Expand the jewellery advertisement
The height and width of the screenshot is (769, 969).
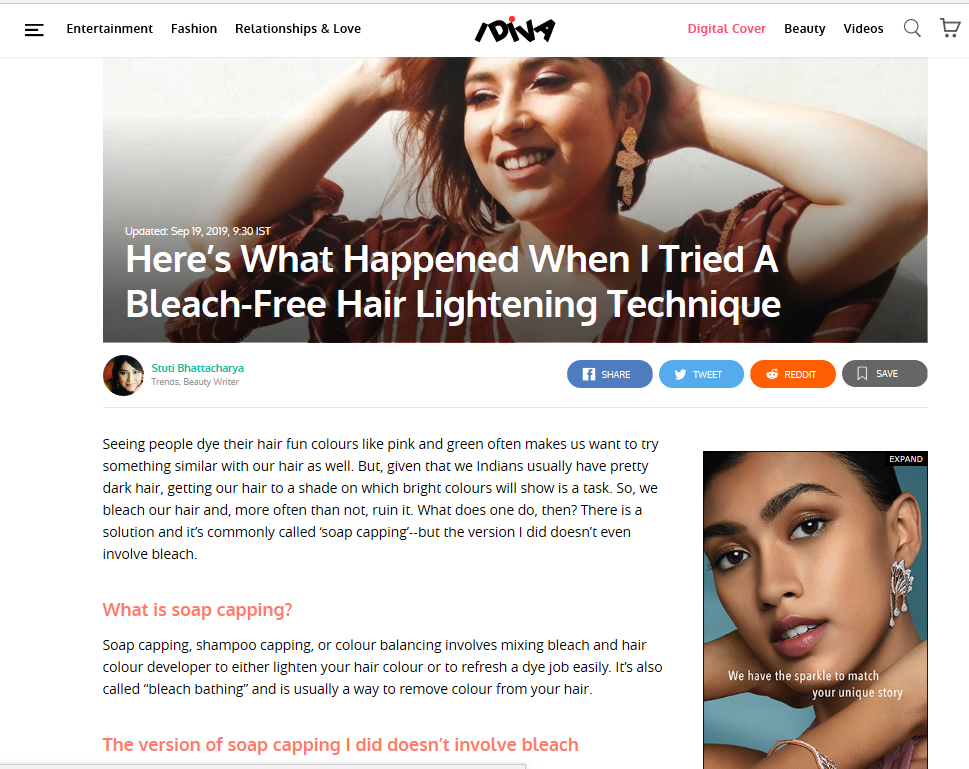(x=905, y=459)
